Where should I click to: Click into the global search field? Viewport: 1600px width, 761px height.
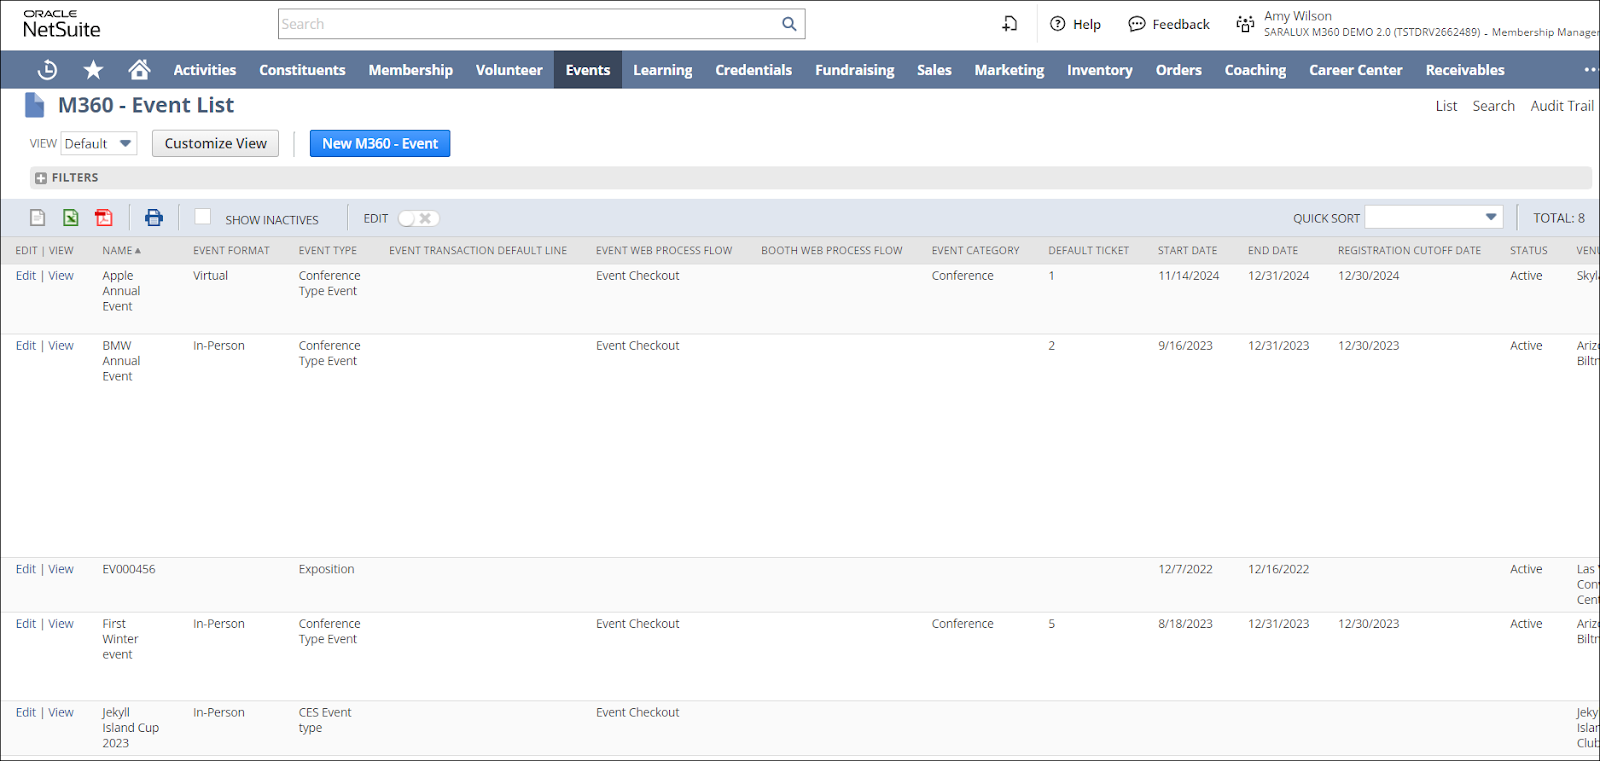pyautogui.click(x=528, y=24)
